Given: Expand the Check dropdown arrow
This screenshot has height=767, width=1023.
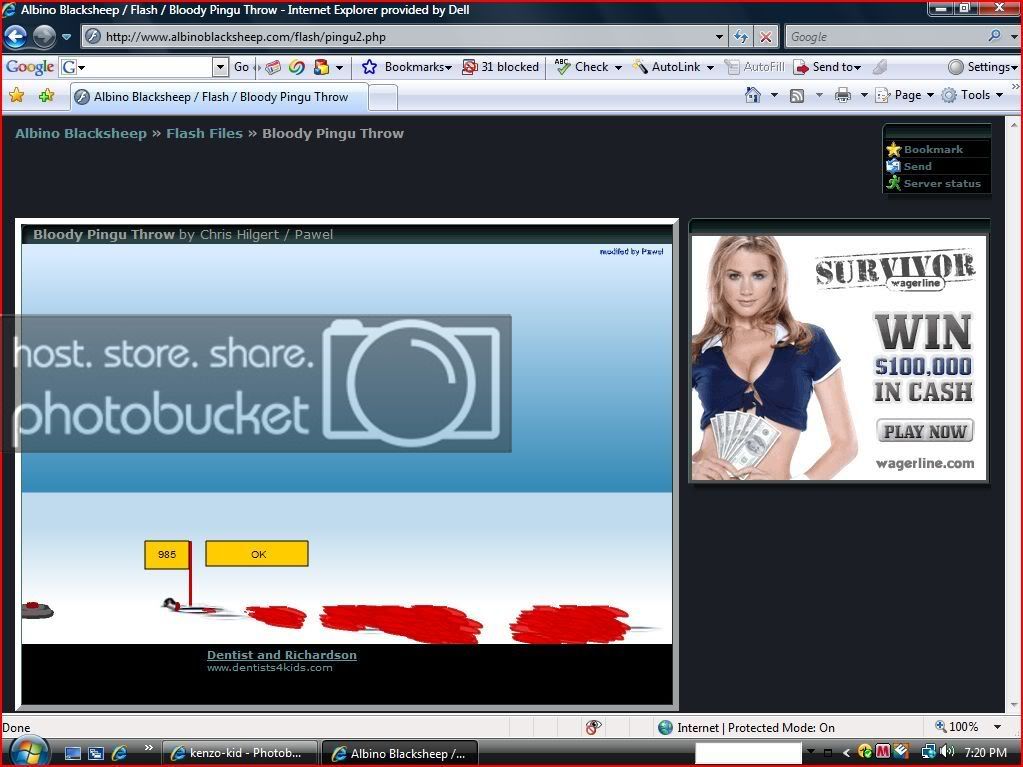Looking at the screenshot, I should (618, 67).
